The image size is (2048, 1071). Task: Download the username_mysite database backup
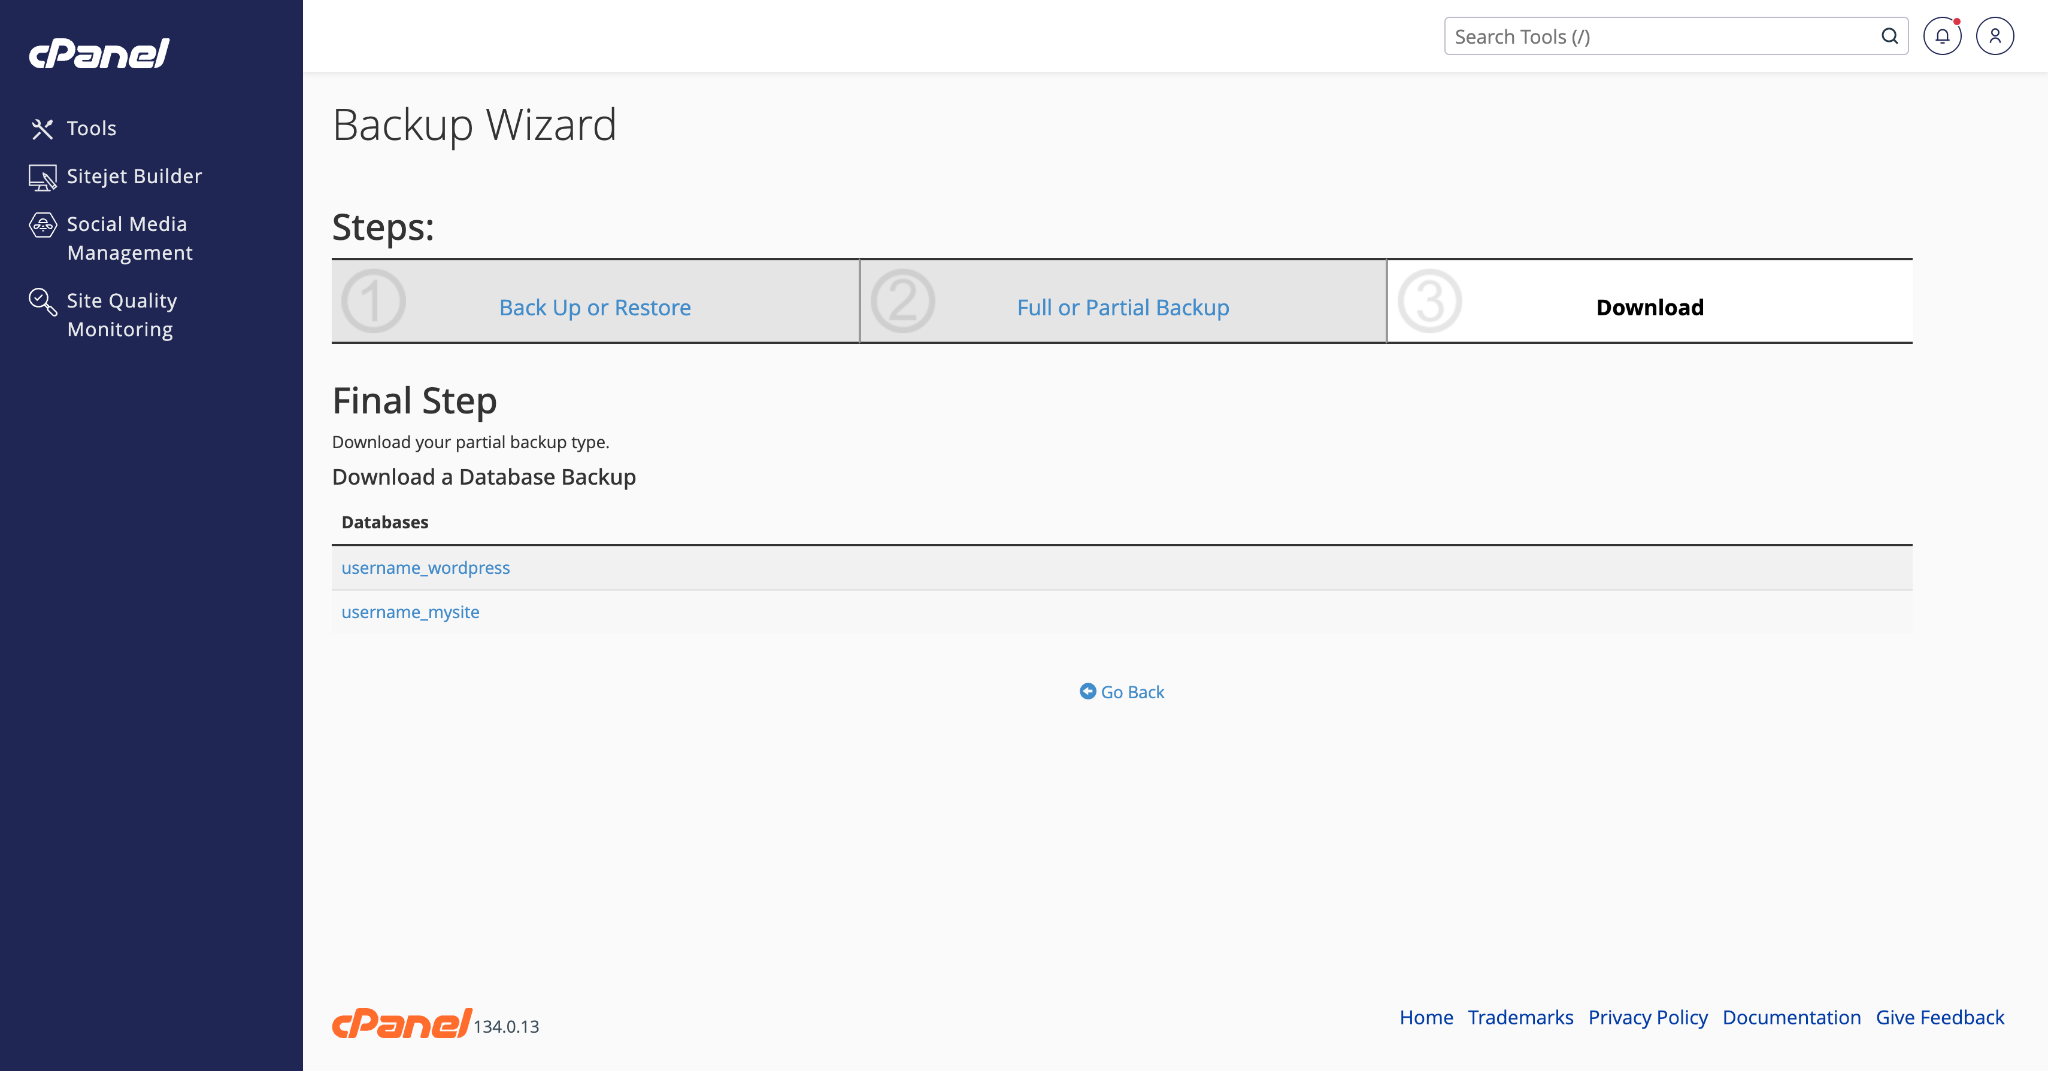click(x=410, y=612)
